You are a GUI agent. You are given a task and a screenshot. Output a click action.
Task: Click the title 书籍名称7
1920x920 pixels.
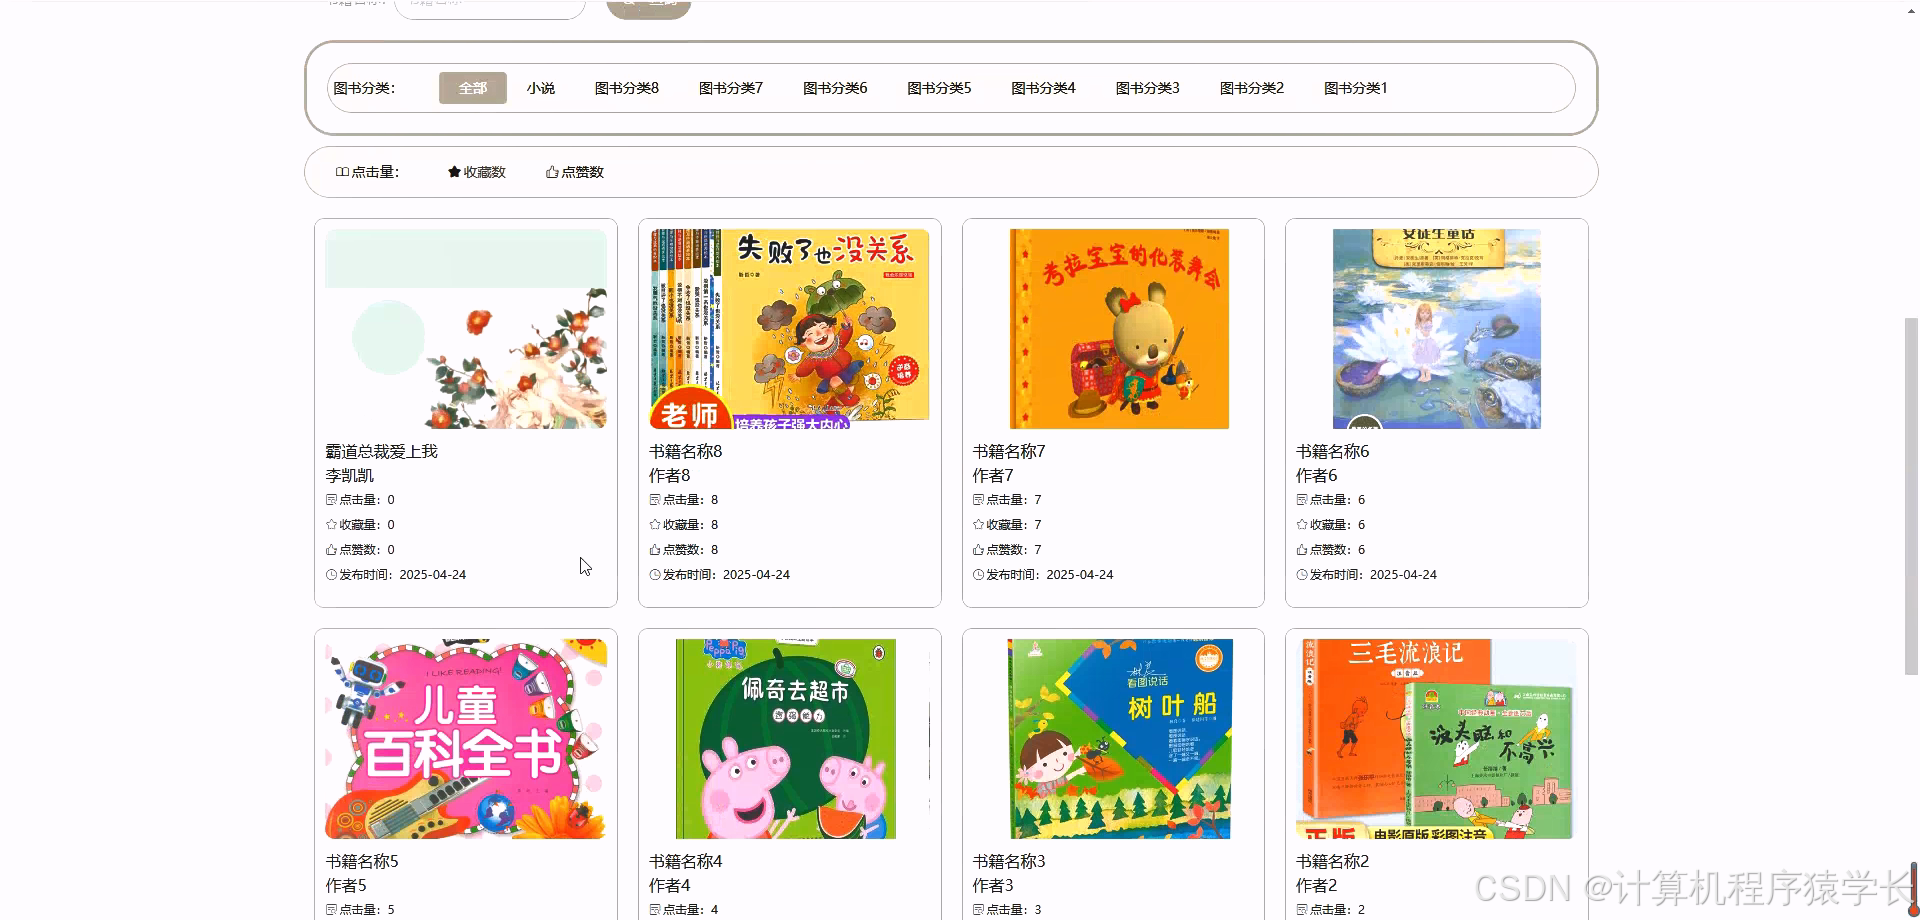(x=1009, y=452)
